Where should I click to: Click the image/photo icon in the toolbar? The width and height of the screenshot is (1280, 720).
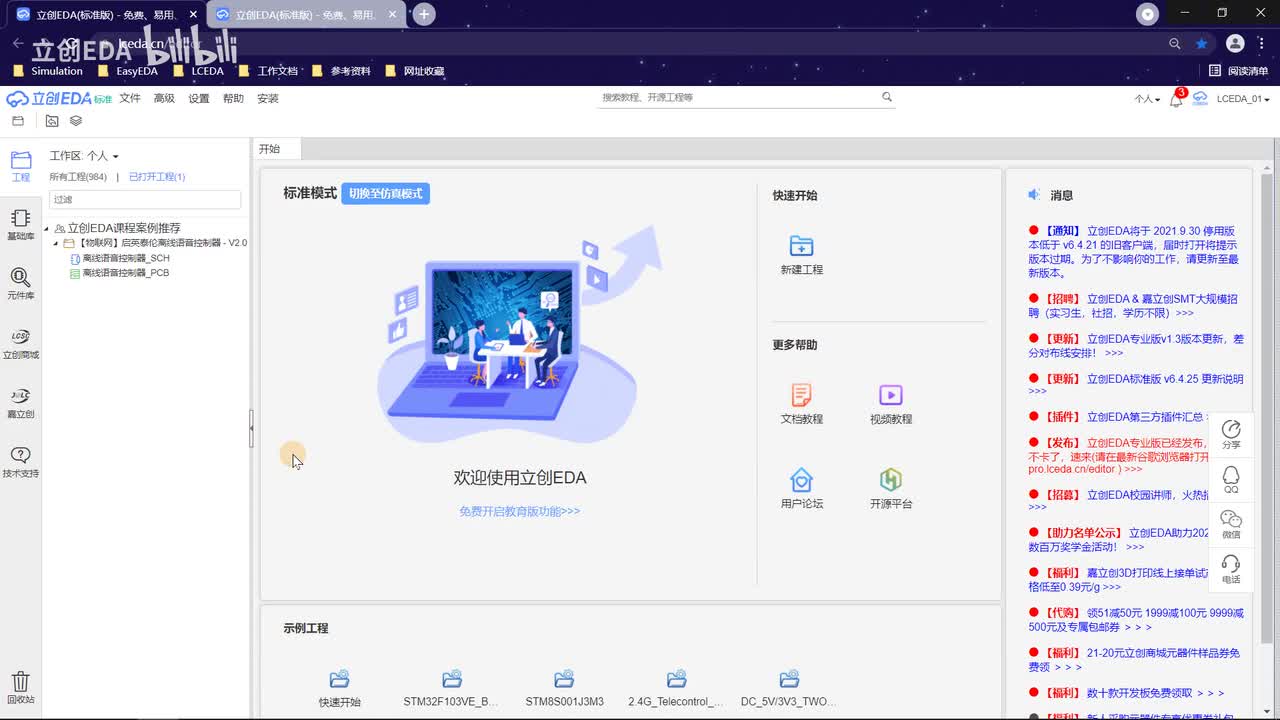pos(52,121)
